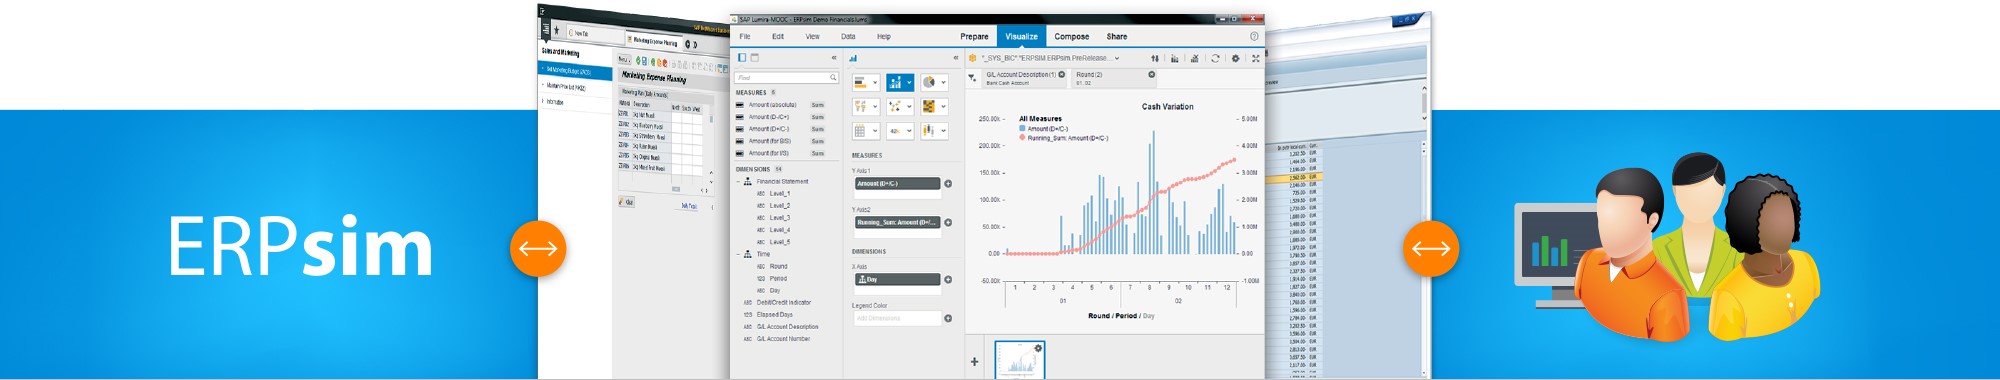The image size is (2000, 380).
Task: Go to previous slide with left arrow
Action: point(538,248)
